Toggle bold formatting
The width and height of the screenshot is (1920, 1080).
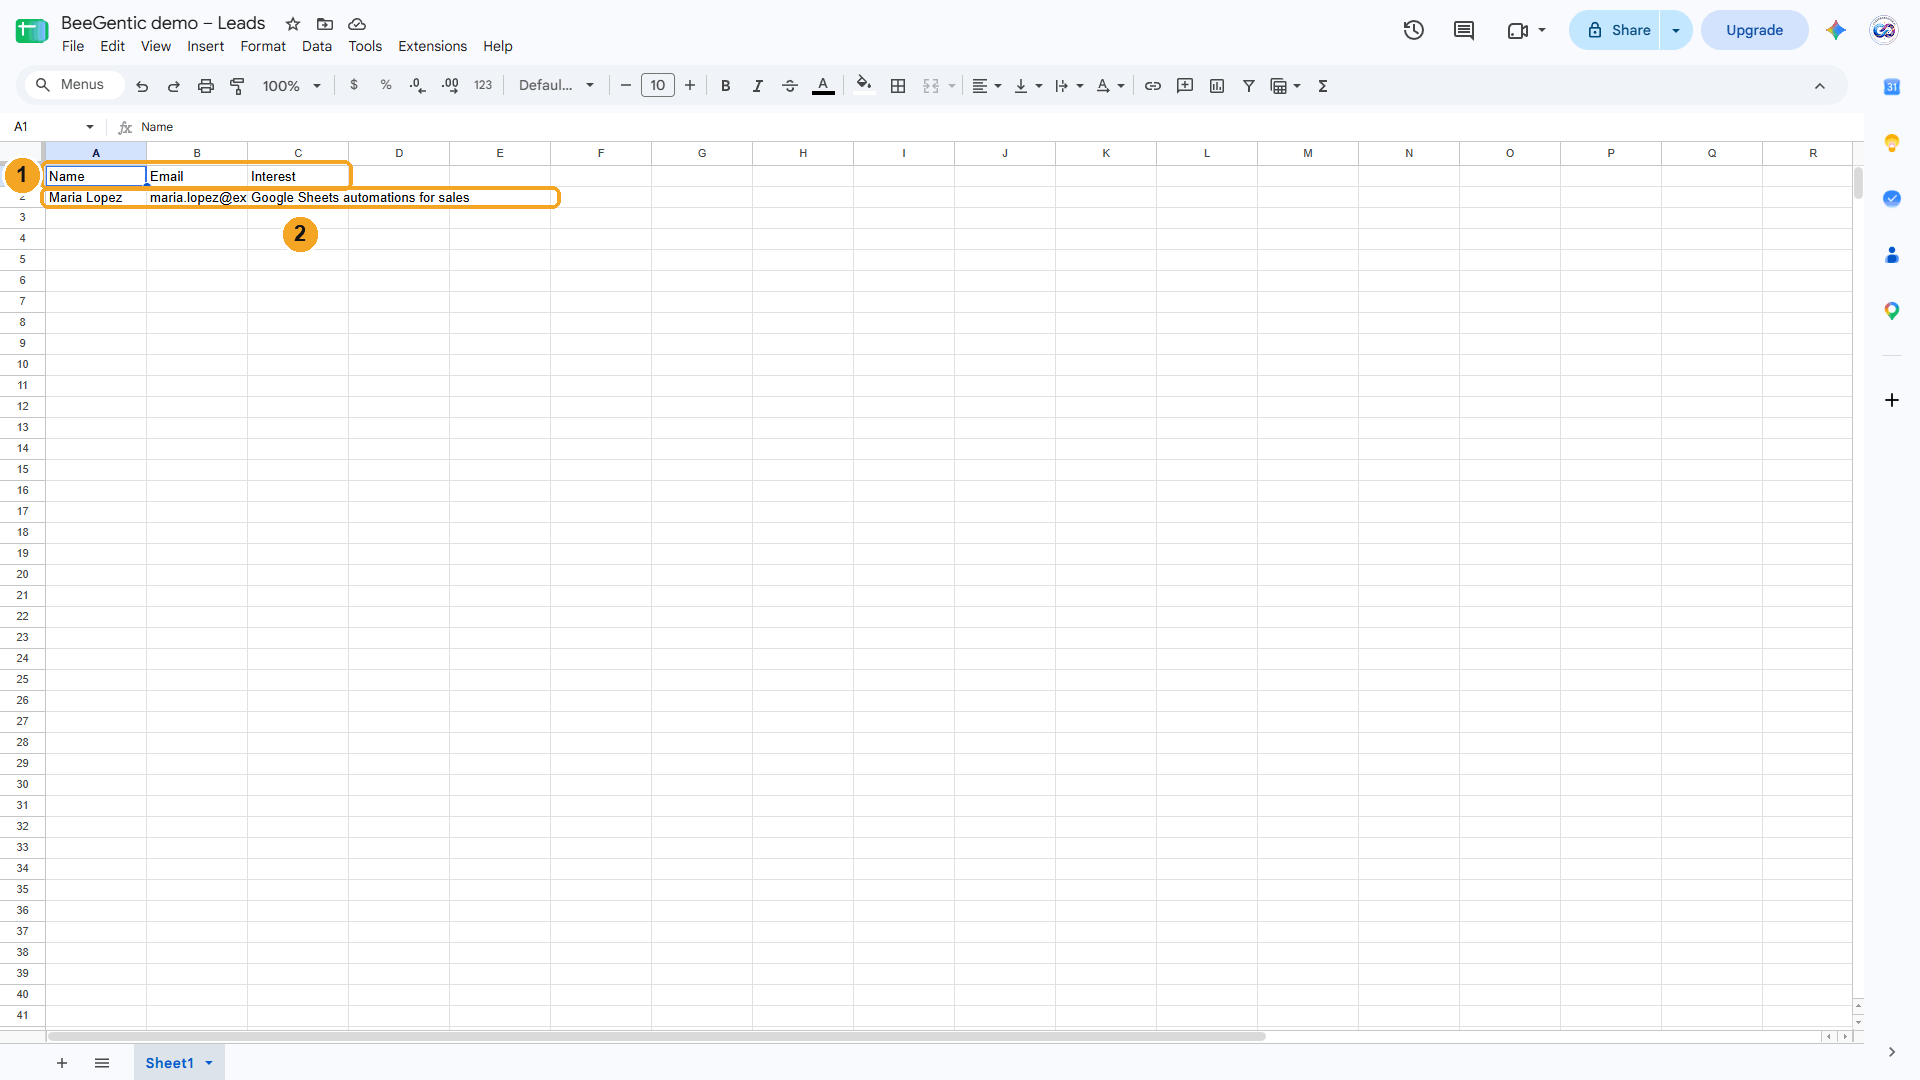(x=726, y=86)
